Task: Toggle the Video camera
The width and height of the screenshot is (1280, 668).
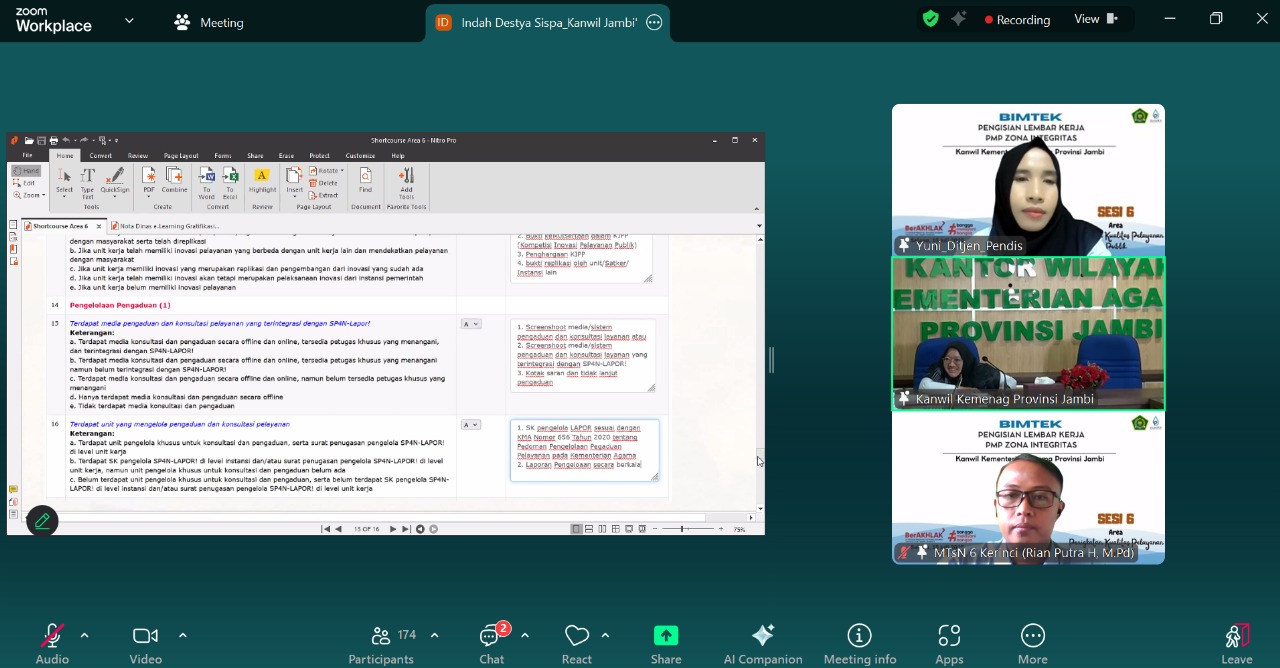Action: point(146,643)
